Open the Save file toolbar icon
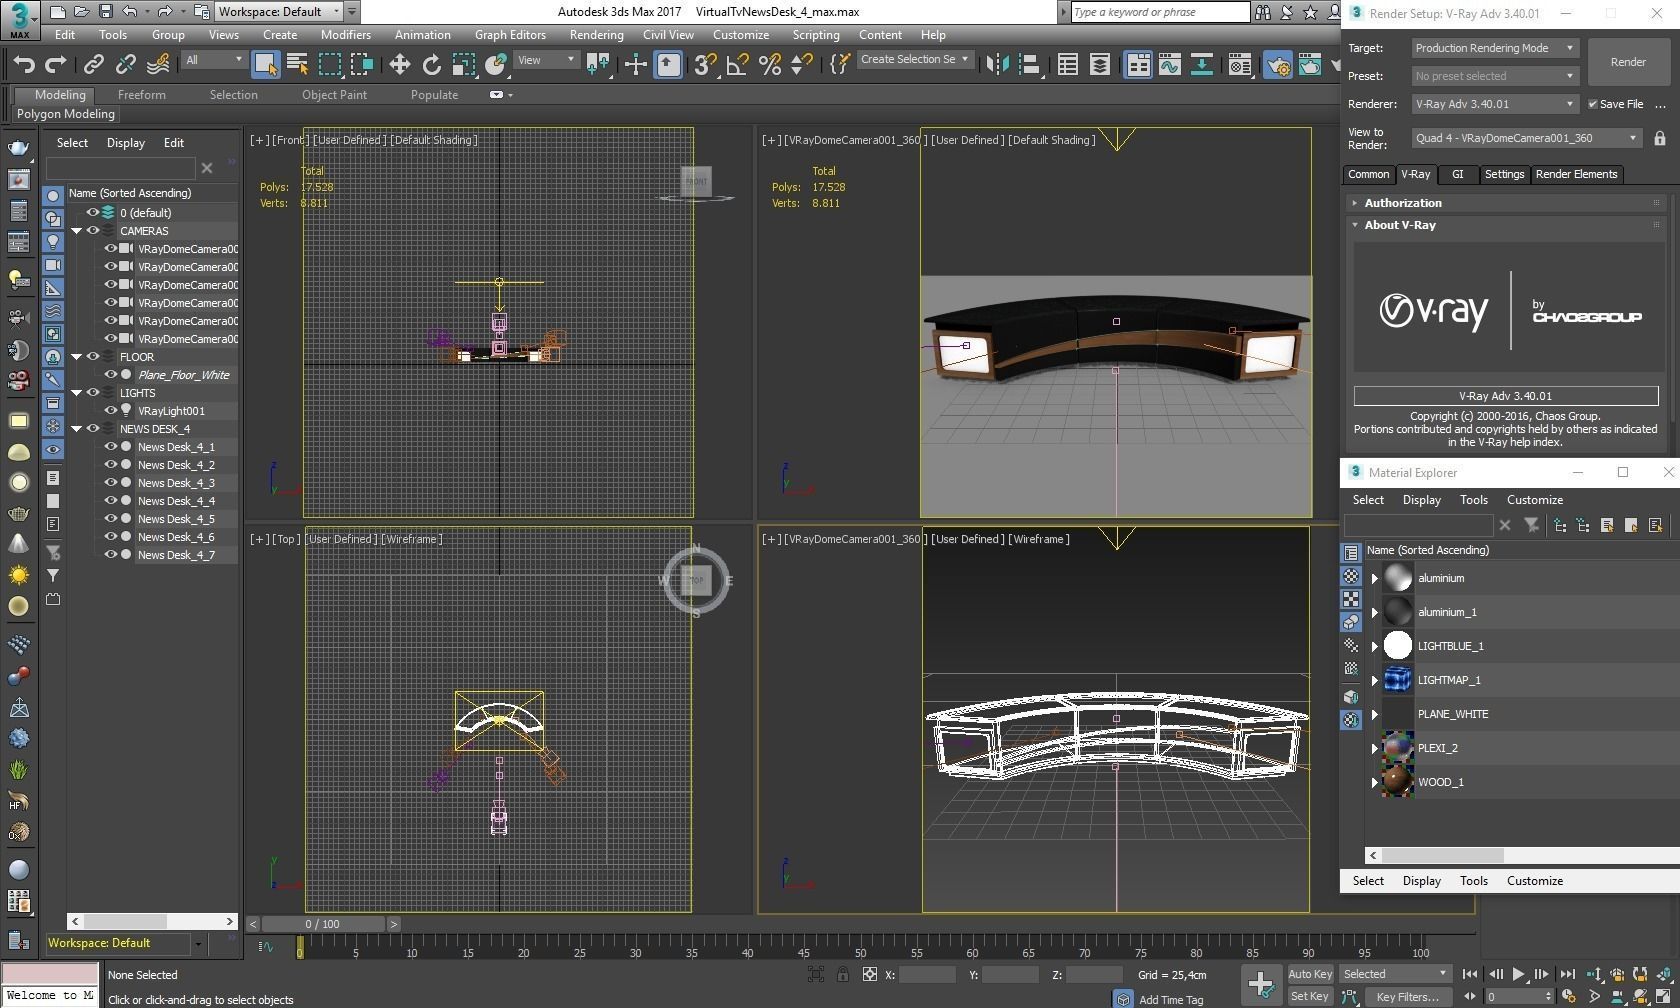The height and width of the screenshot is (1008, 1680). 105,12
